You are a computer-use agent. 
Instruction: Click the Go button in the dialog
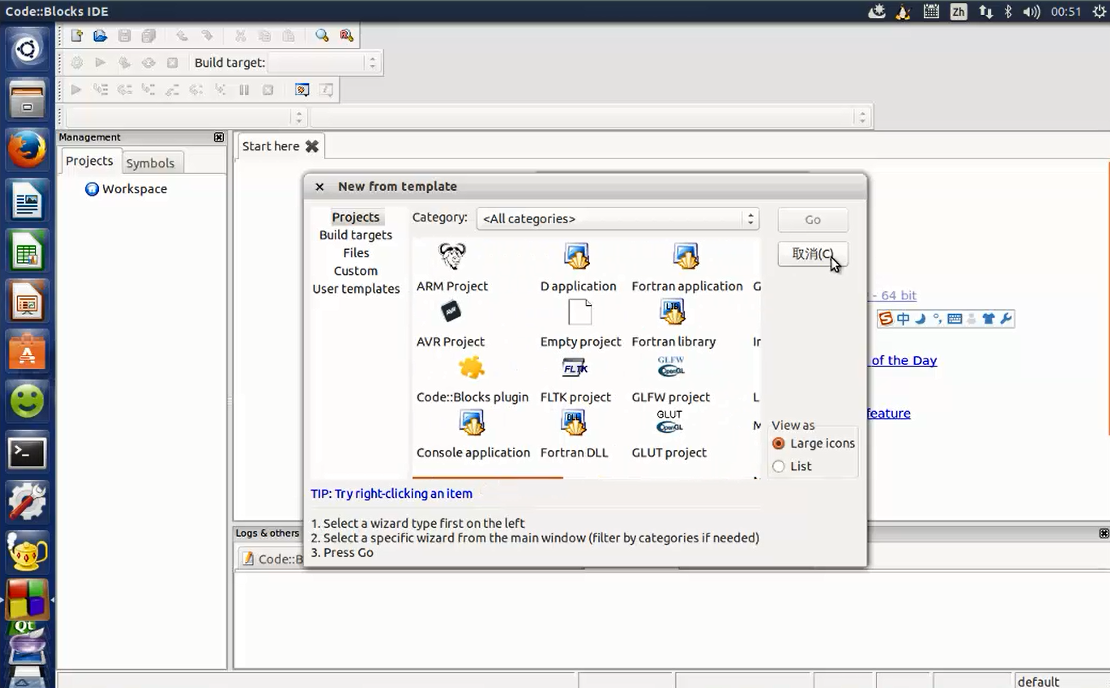813,220
